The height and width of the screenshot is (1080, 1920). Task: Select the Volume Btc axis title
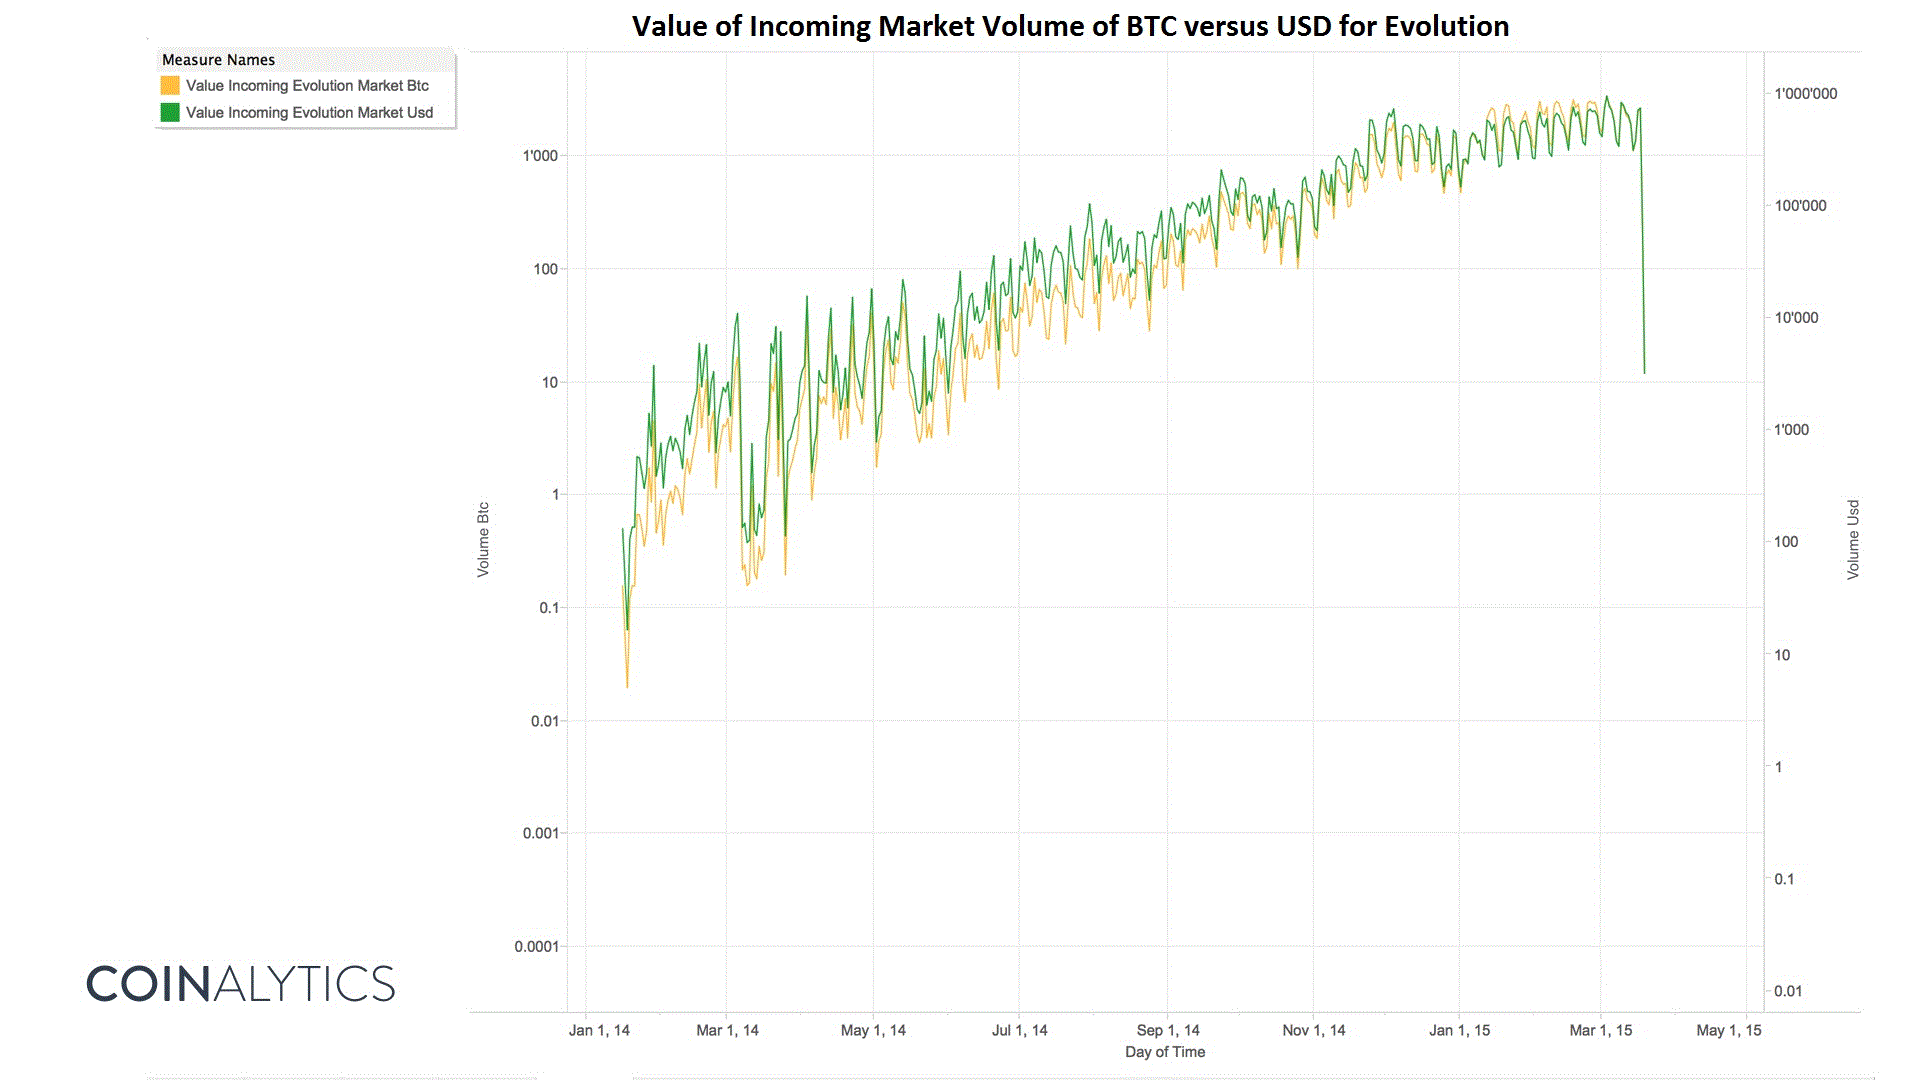tap(483, 540)
